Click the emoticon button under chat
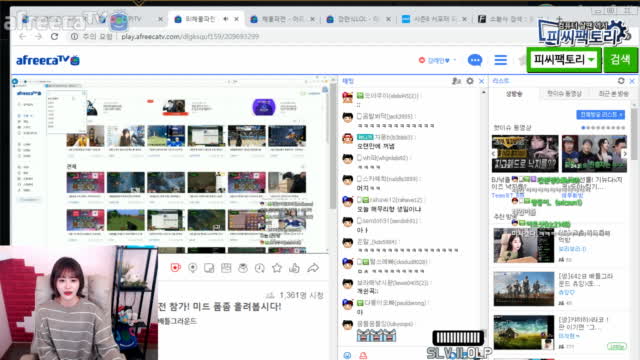Screen dimensions: 640x360 click(347, 355)
